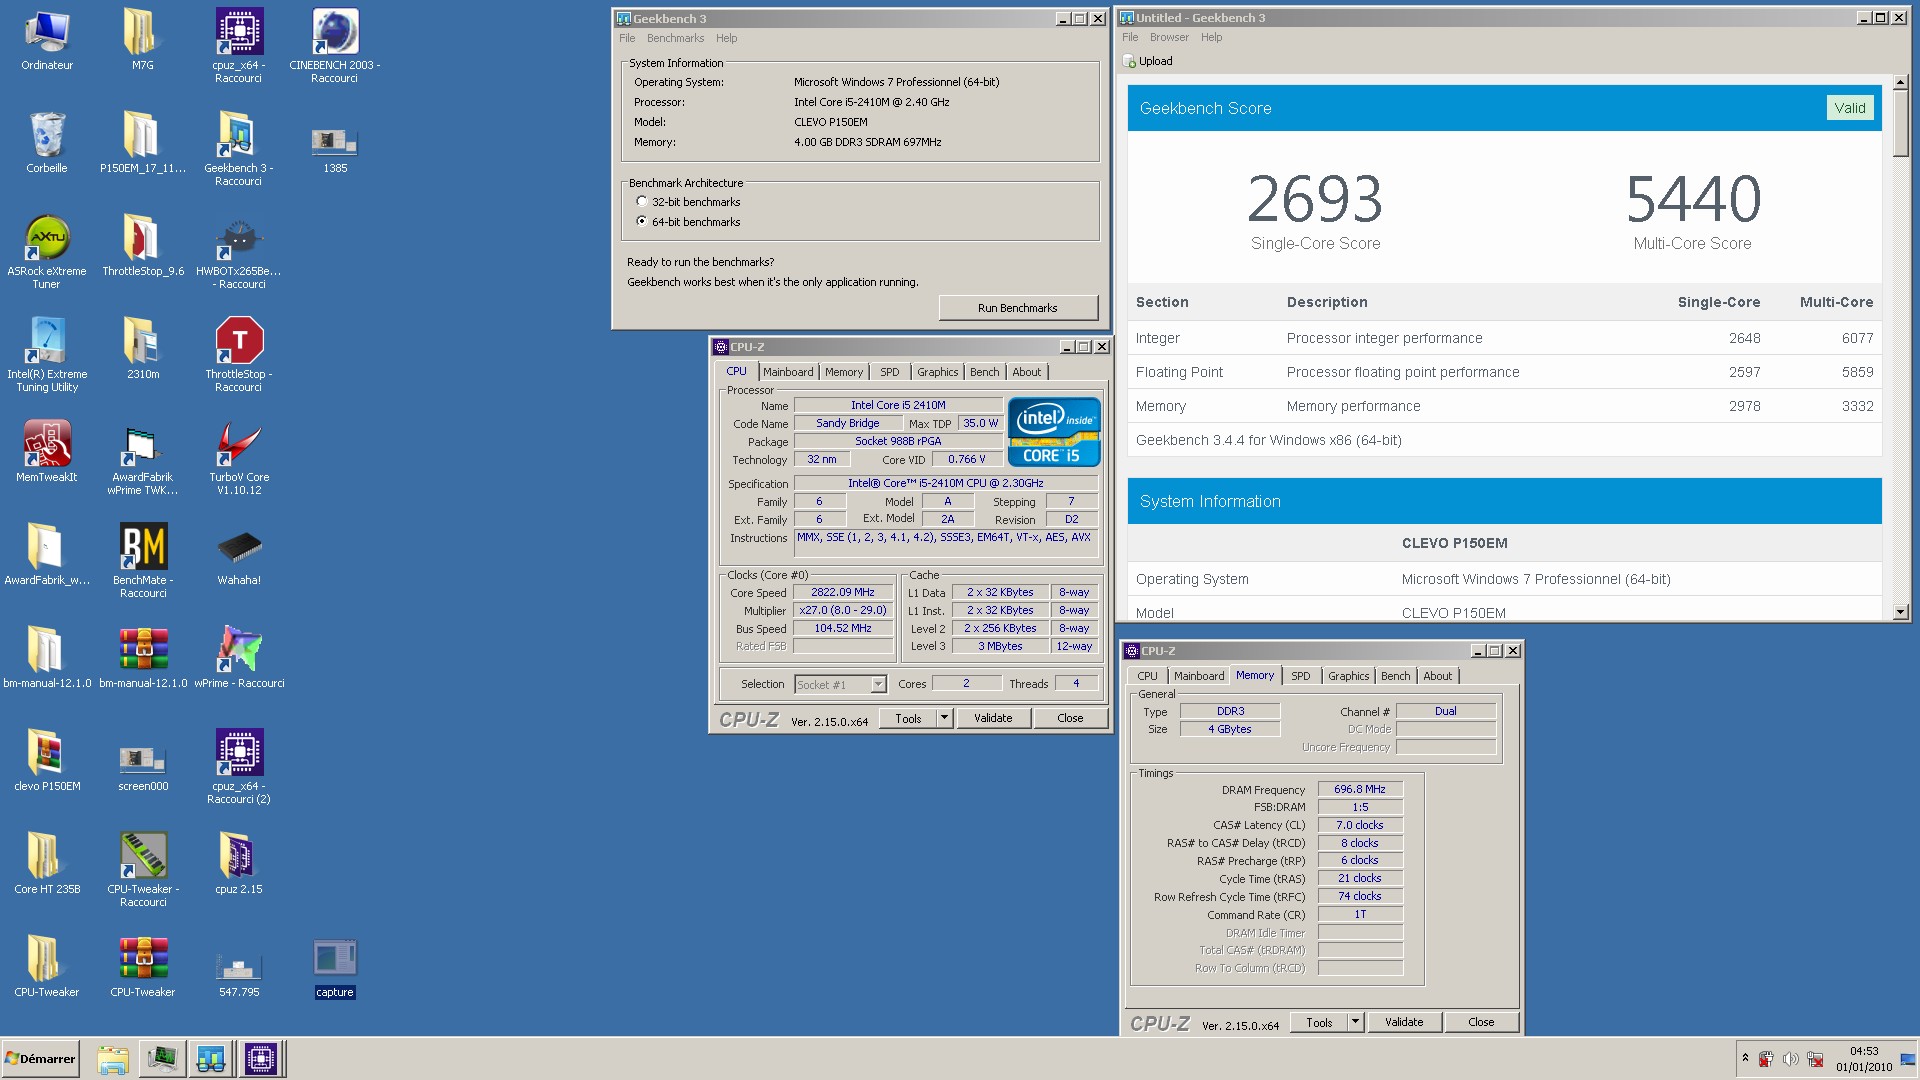Open Benchmarks menu in Geekbench 3
Image resolution: width=1920 pixels, height=1080 pixels.
675,38
